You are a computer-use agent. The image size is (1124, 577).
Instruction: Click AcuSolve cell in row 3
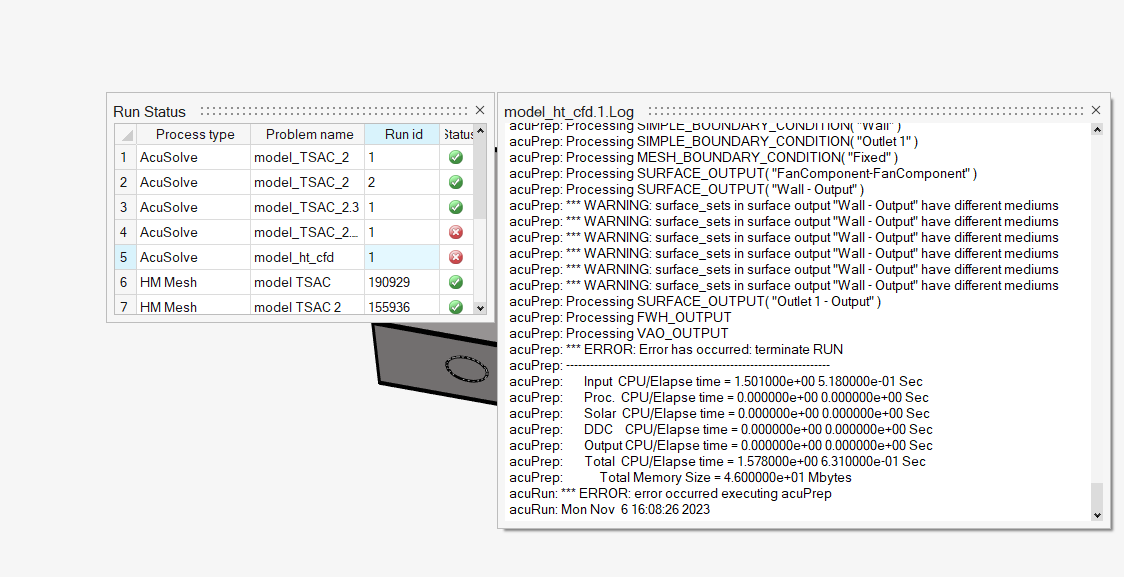193,207
